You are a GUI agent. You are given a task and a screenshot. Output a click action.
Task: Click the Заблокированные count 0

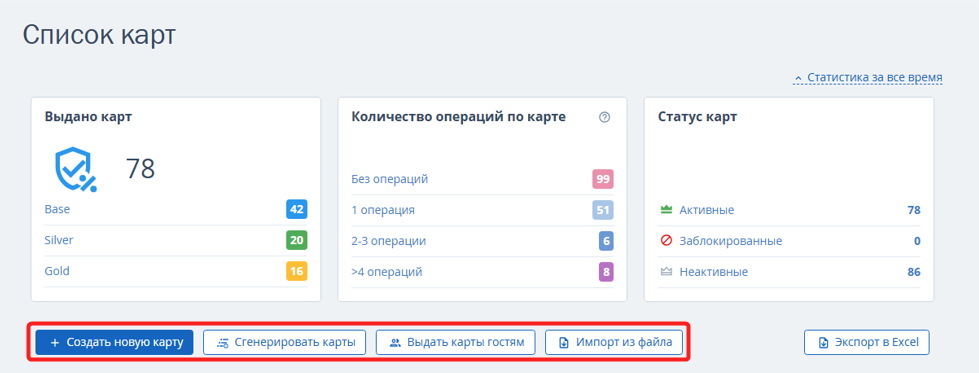pyautogui.click(x=917, y=241)
